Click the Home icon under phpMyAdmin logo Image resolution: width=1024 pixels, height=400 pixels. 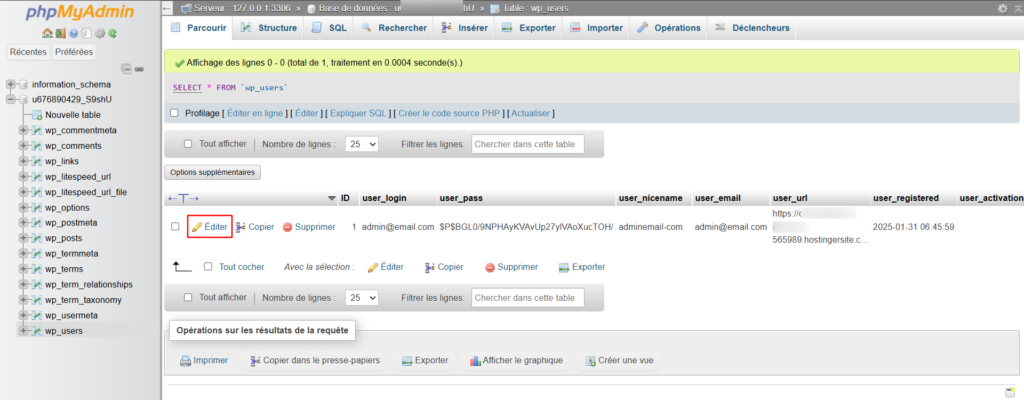coord(47,33)
